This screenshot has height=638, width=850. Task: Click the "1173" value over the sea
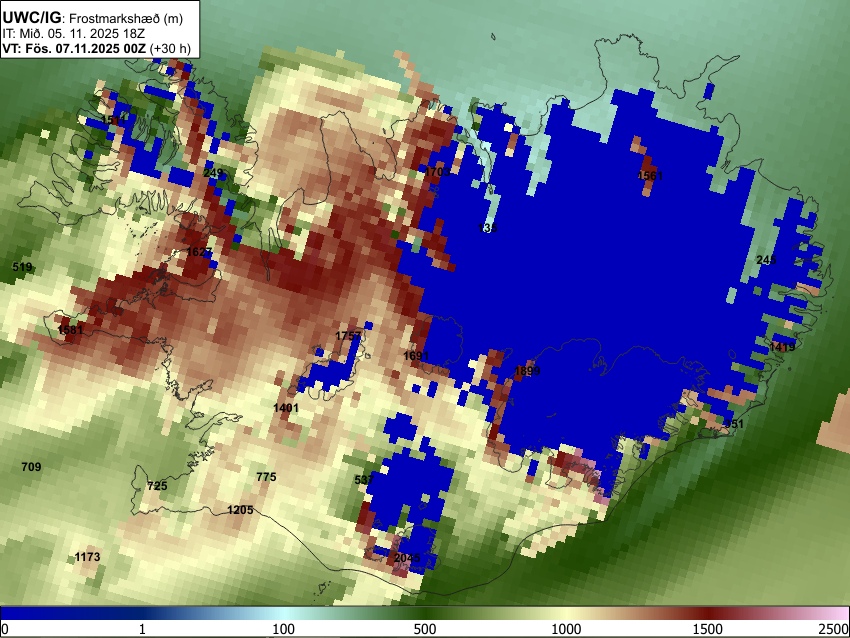[x=87, y=557]
